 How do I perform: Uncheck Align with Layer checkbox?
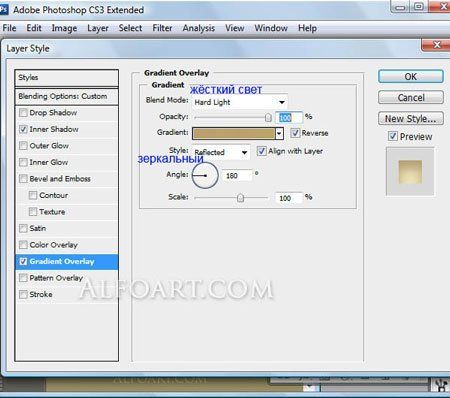[x=261, y=151]
